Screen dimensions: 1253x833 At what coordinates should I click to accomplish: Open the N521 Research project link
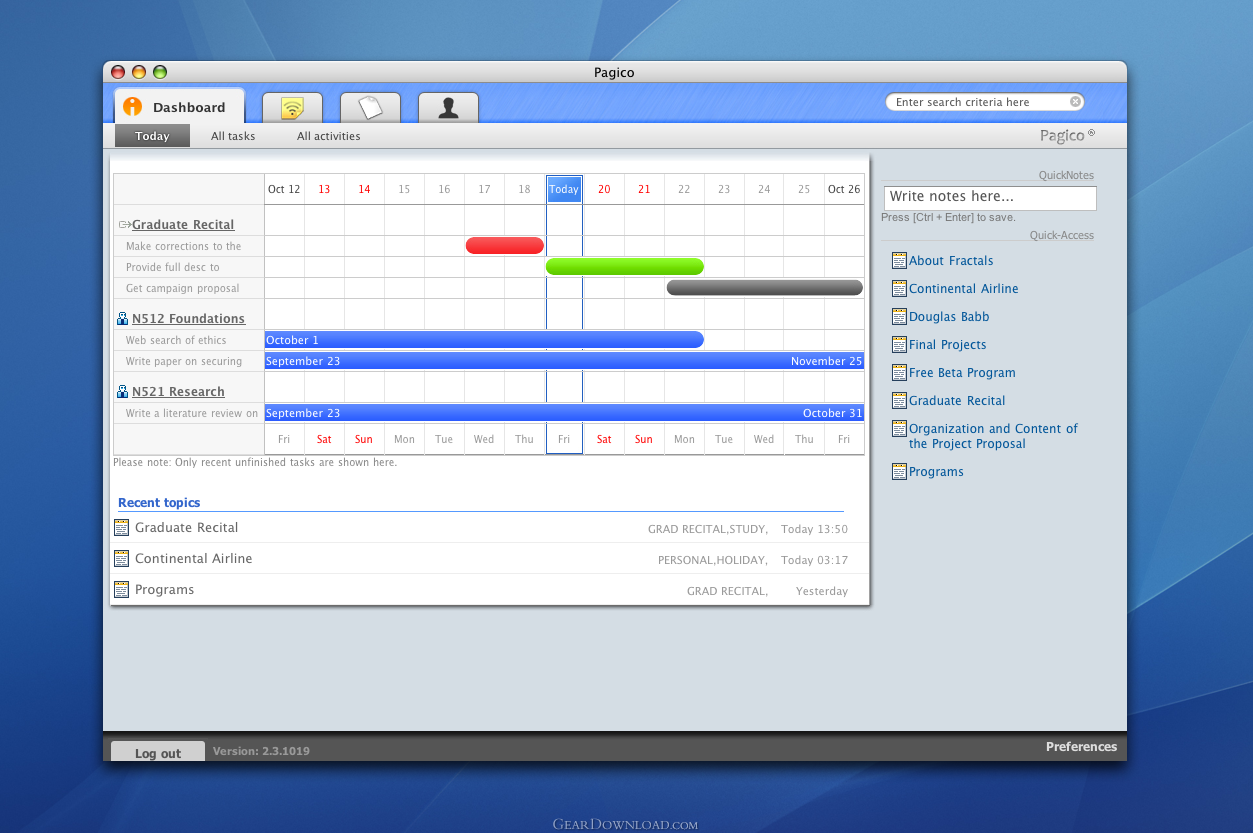point(178,392)
